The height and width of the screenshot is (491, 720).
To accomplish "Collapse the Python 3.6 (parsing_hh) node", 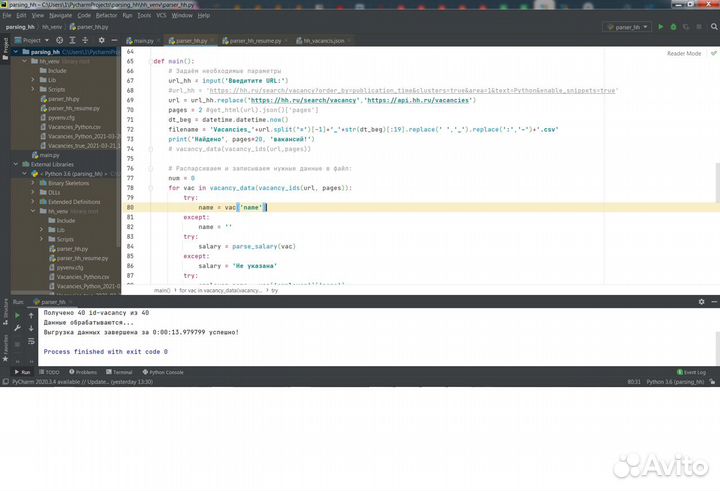I will [x=25, y=174].
